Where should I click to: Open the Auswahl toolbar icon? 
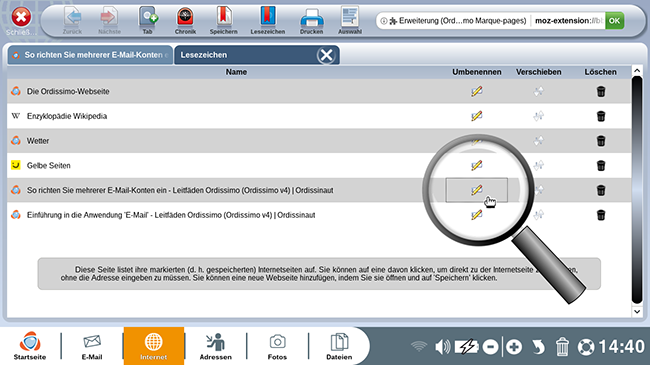point(350,20)
